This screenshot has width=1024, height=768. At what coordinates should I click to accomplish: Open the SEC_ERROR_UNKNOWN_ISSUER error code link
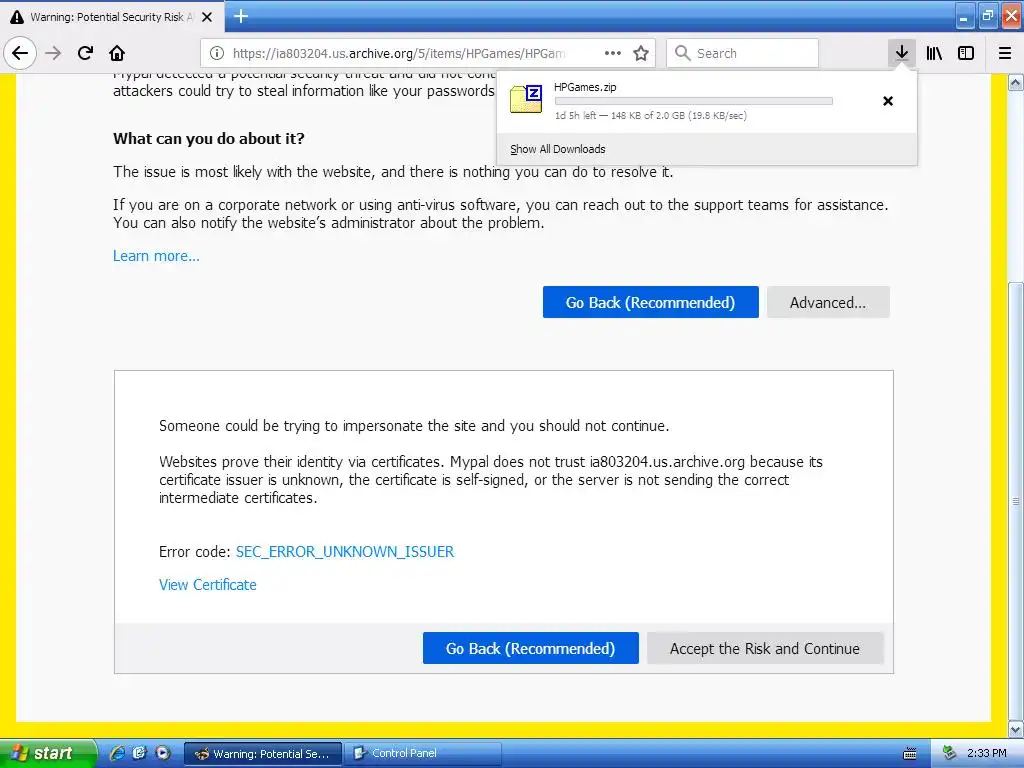(x=345, y=552)
